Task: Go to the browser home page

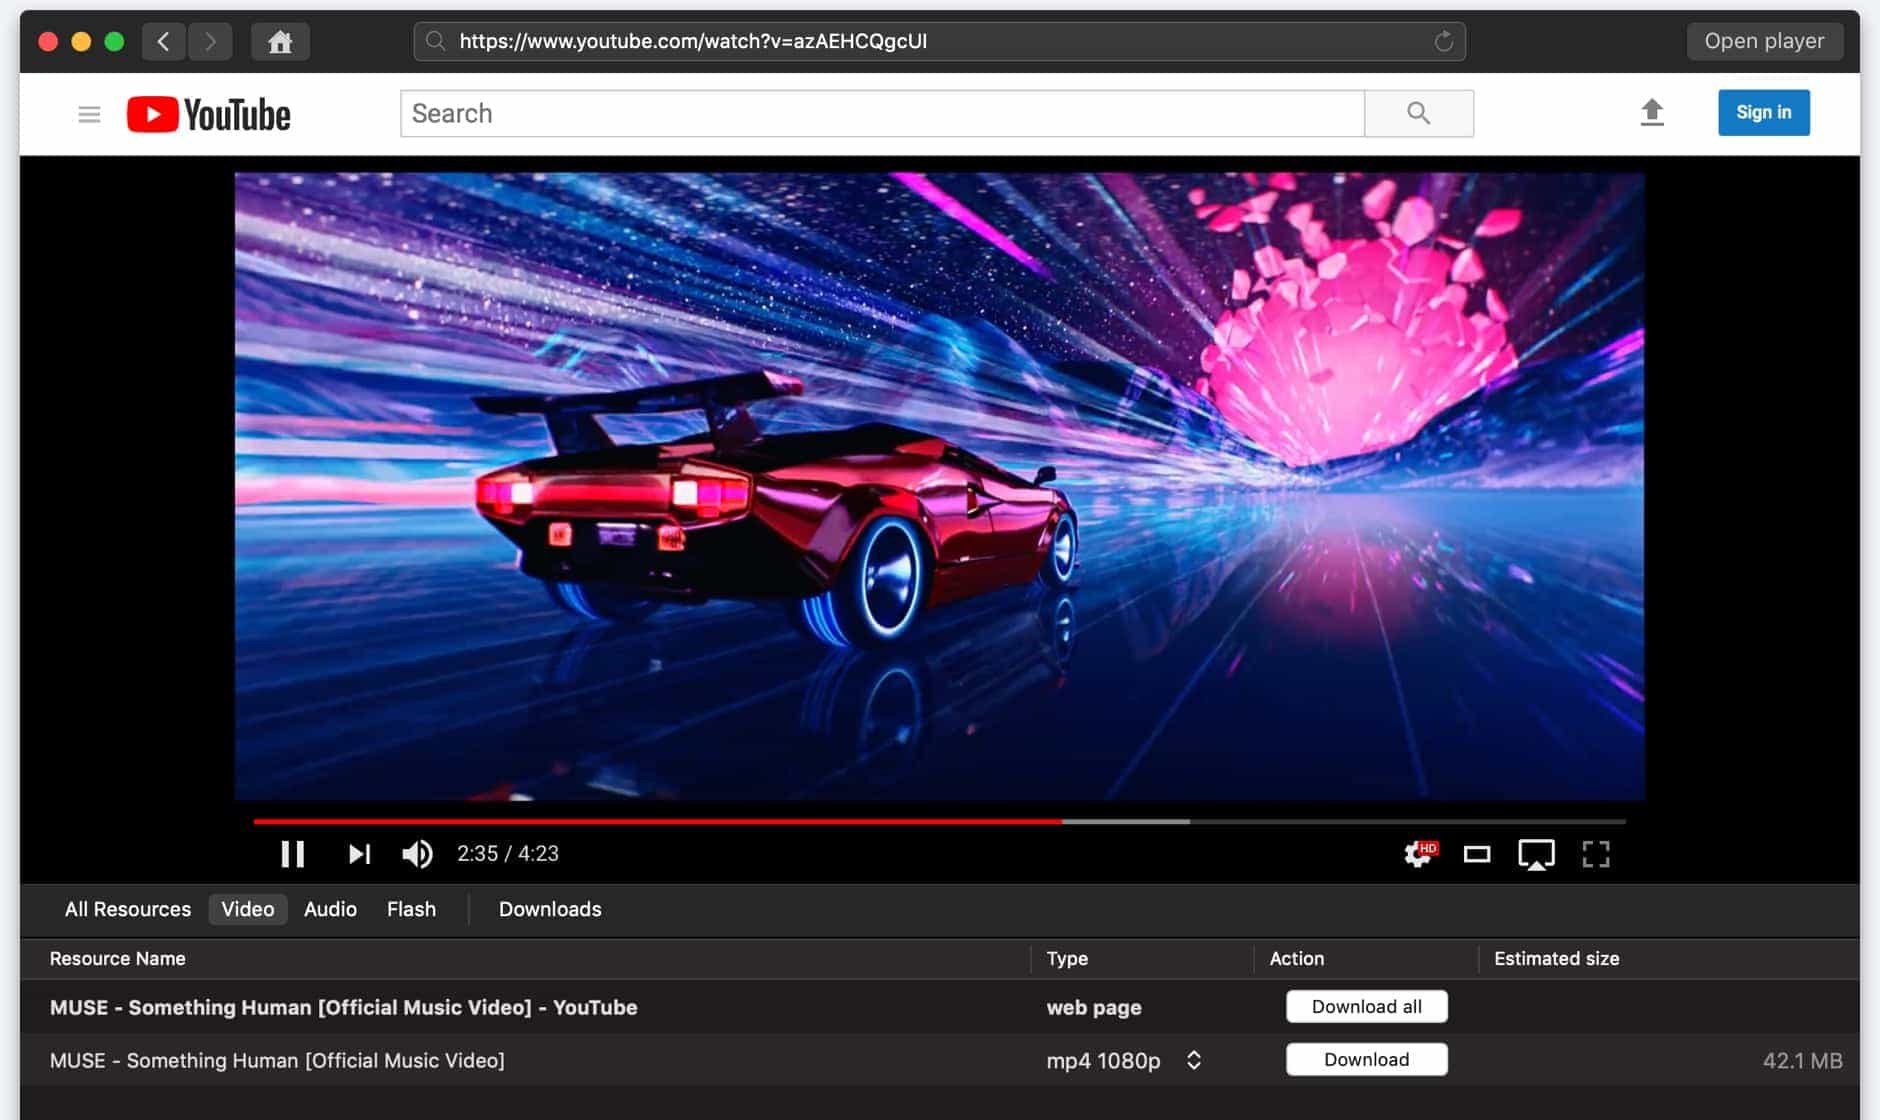Action: pos(280,42)
